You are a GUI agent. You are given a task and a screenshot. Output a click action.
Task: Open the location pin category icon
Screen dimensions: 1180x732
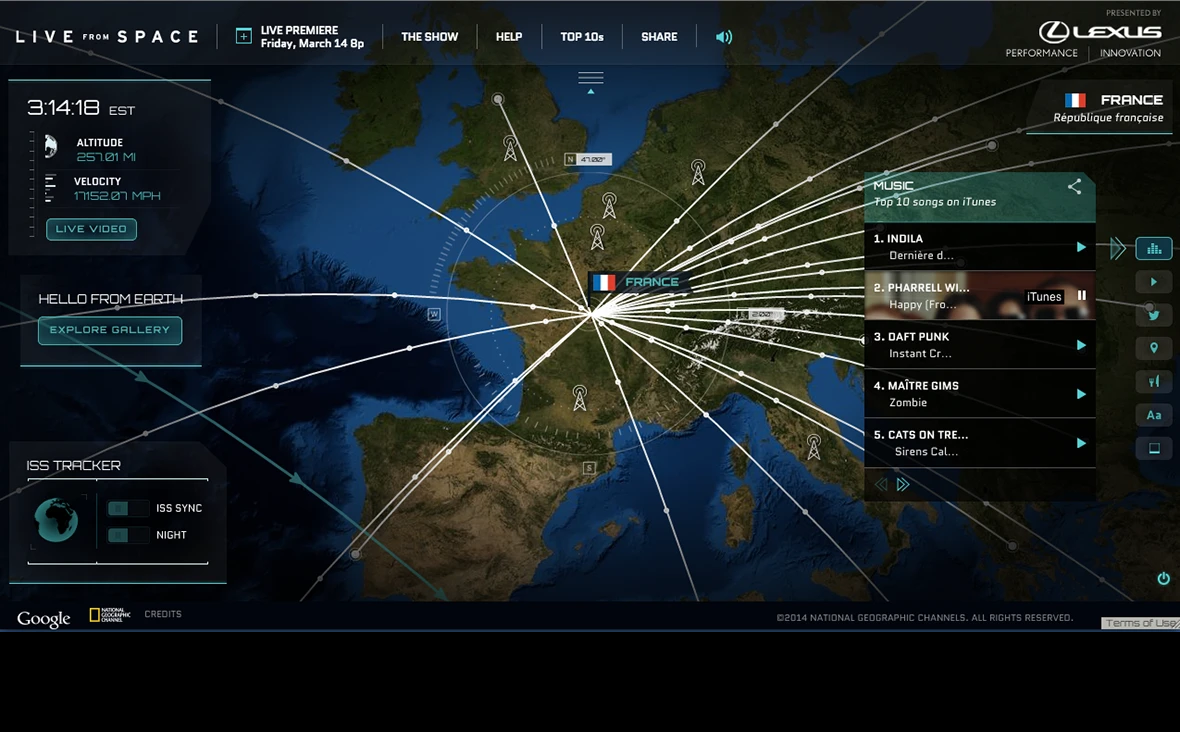click(1153, 348)
